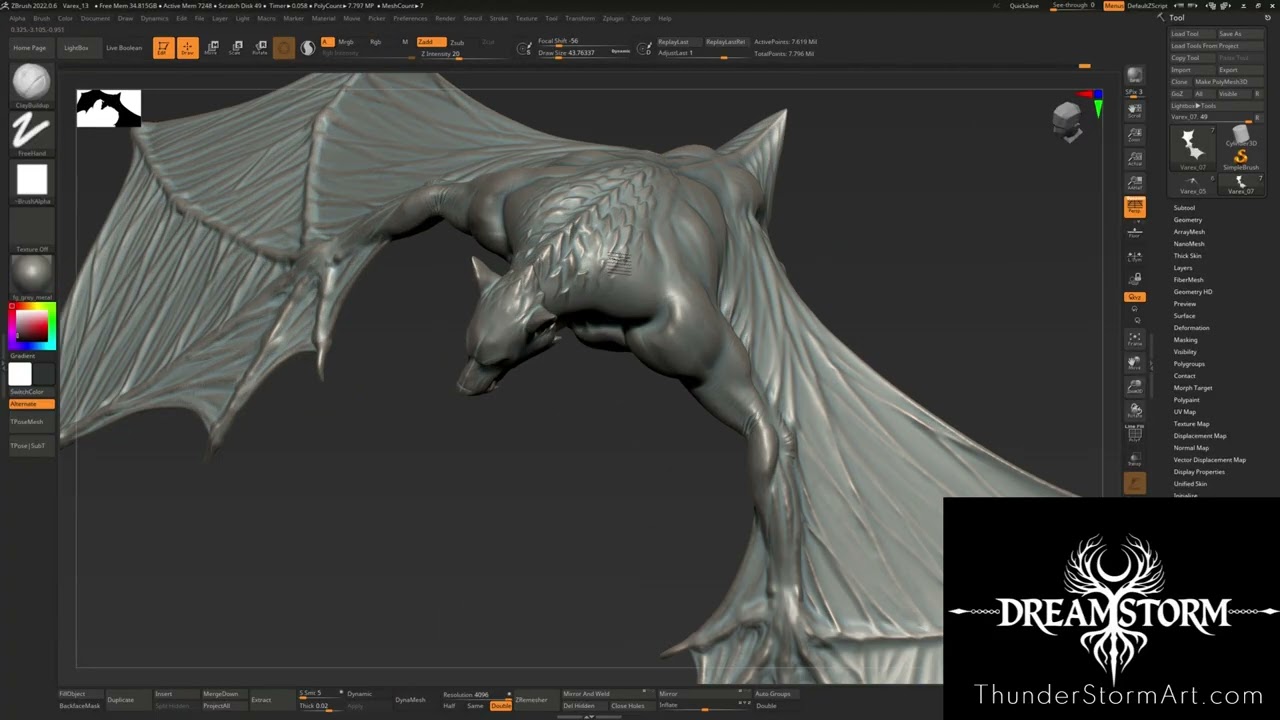Screen dimensions: 1280x720
Task: Toggle Mrgb channel
Action: click(346, 42)
